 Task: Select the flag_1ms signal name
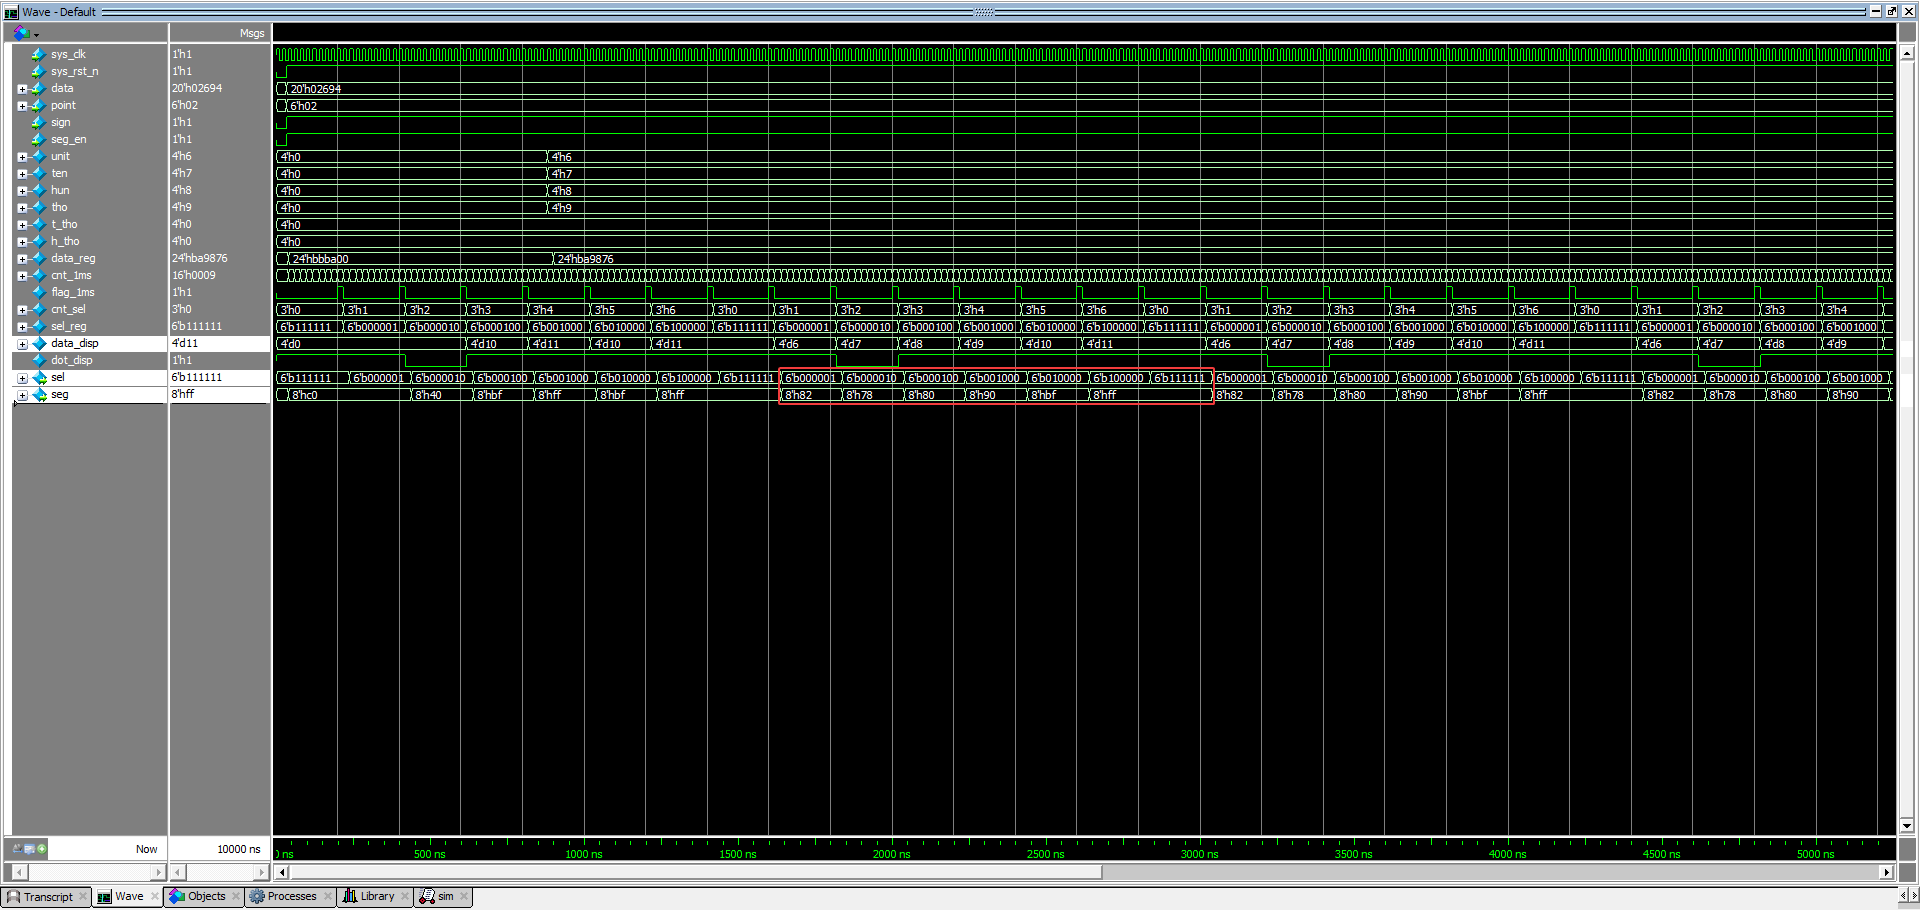tap(73, 292)
